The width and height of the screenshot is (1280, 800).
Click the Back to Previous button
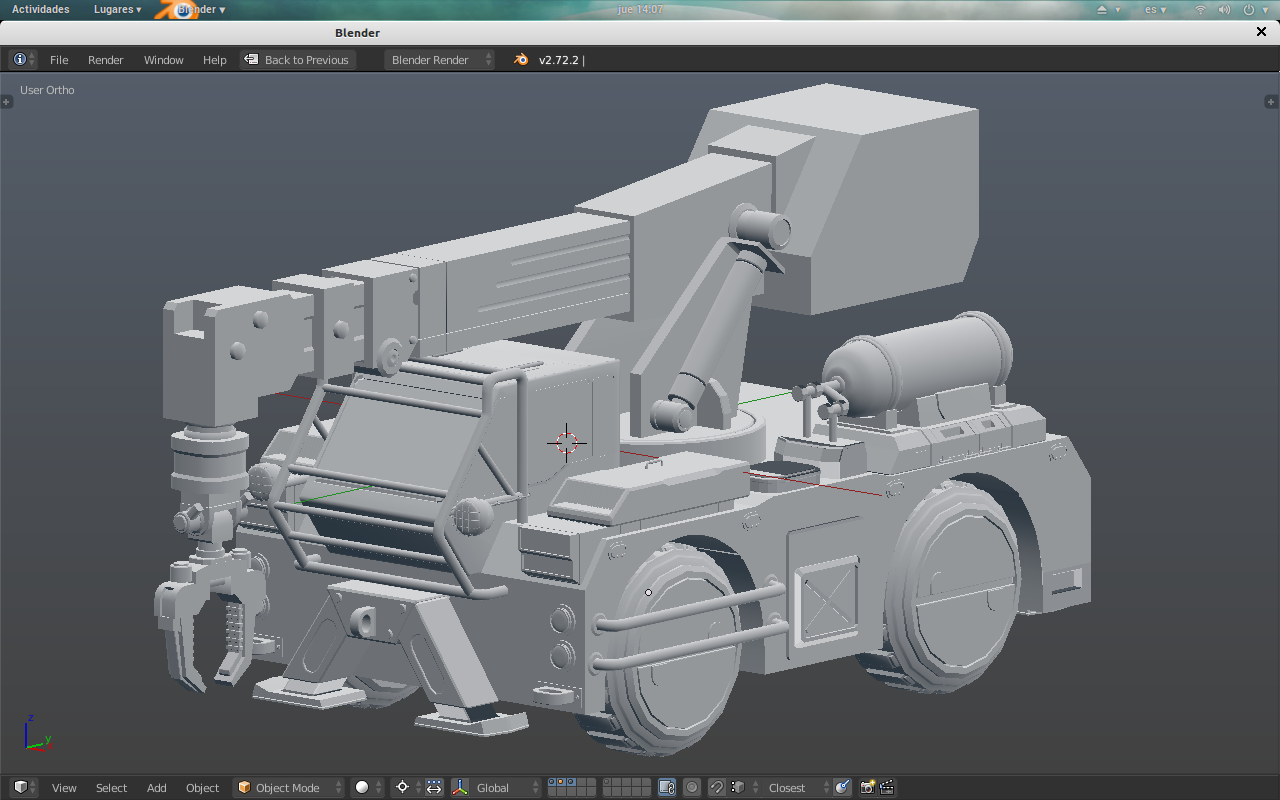[x=298, y=60]
